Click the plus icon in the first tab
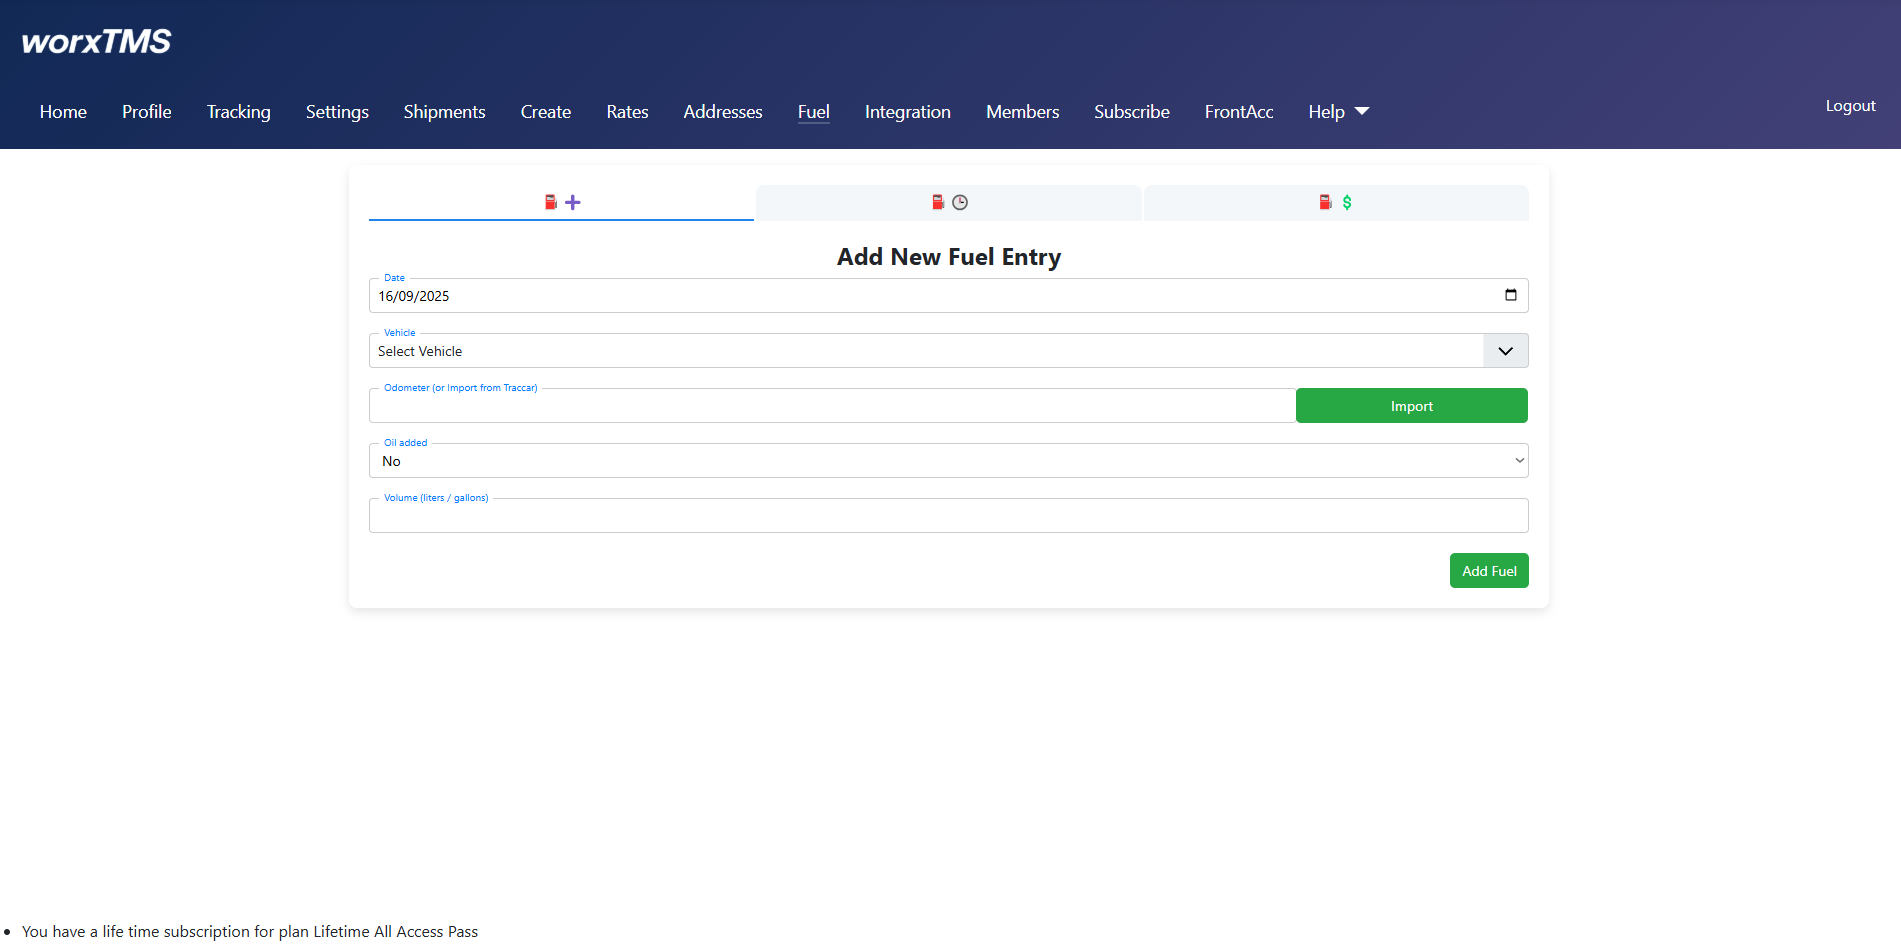This screenshot has height=952, width=1901. [572, 202]
